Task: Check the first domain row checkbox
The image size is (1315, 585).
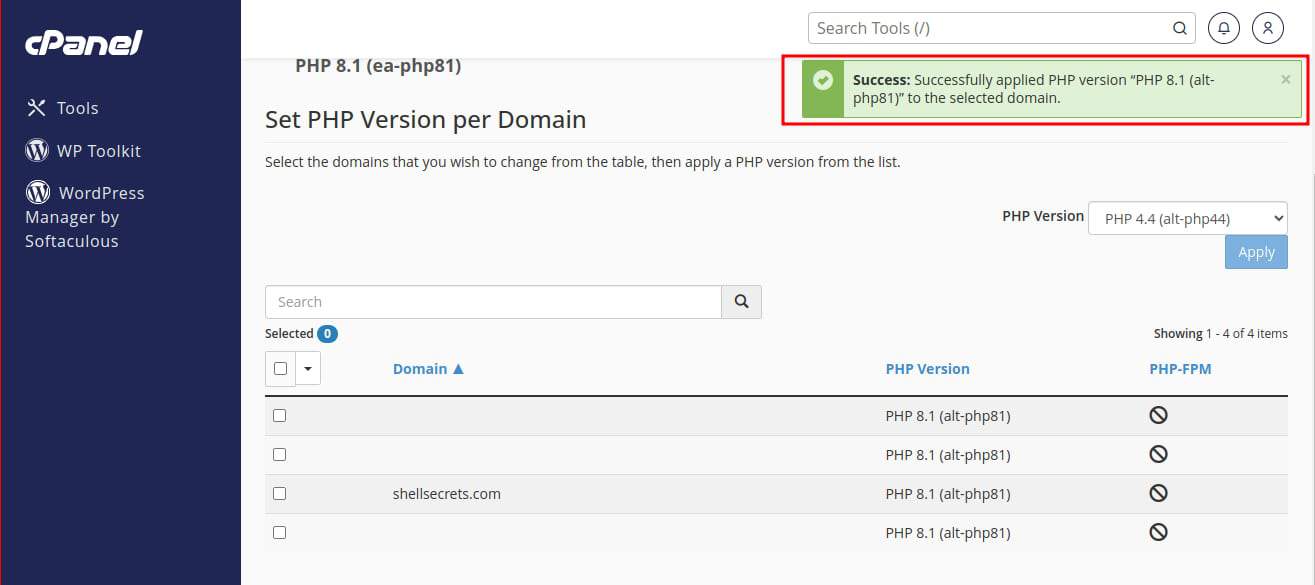Action: click(x=279, y=415)
